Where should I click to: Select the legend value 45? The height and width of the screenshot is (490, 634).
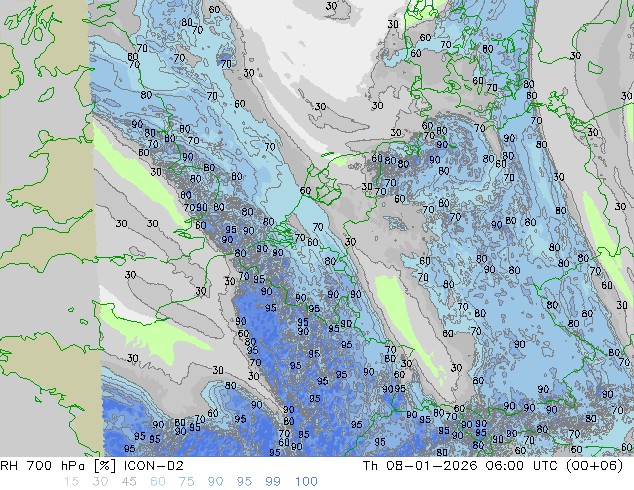(x=129, y=482)
